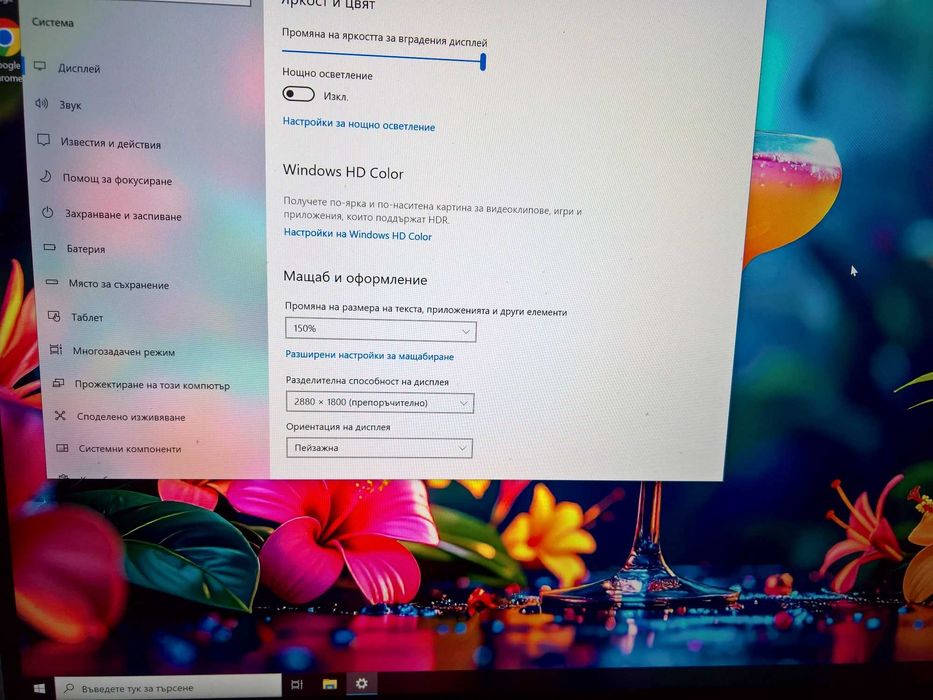This screenshot has height=700, width=933.
Task: Open the 2880 × 1800 resolution dropdown
Action: point(380,403)
